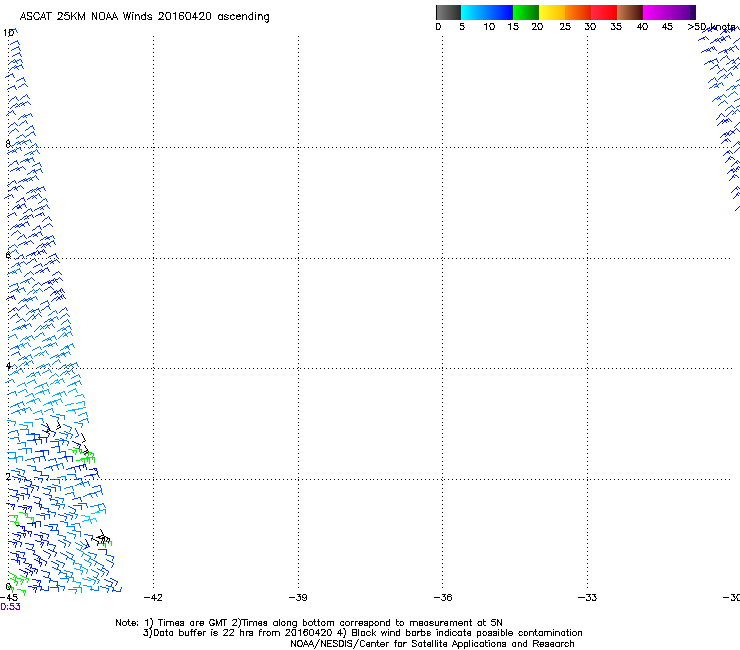Click the longitude label -36
This screenshot has width=740, height=650.
coord(443,598)
